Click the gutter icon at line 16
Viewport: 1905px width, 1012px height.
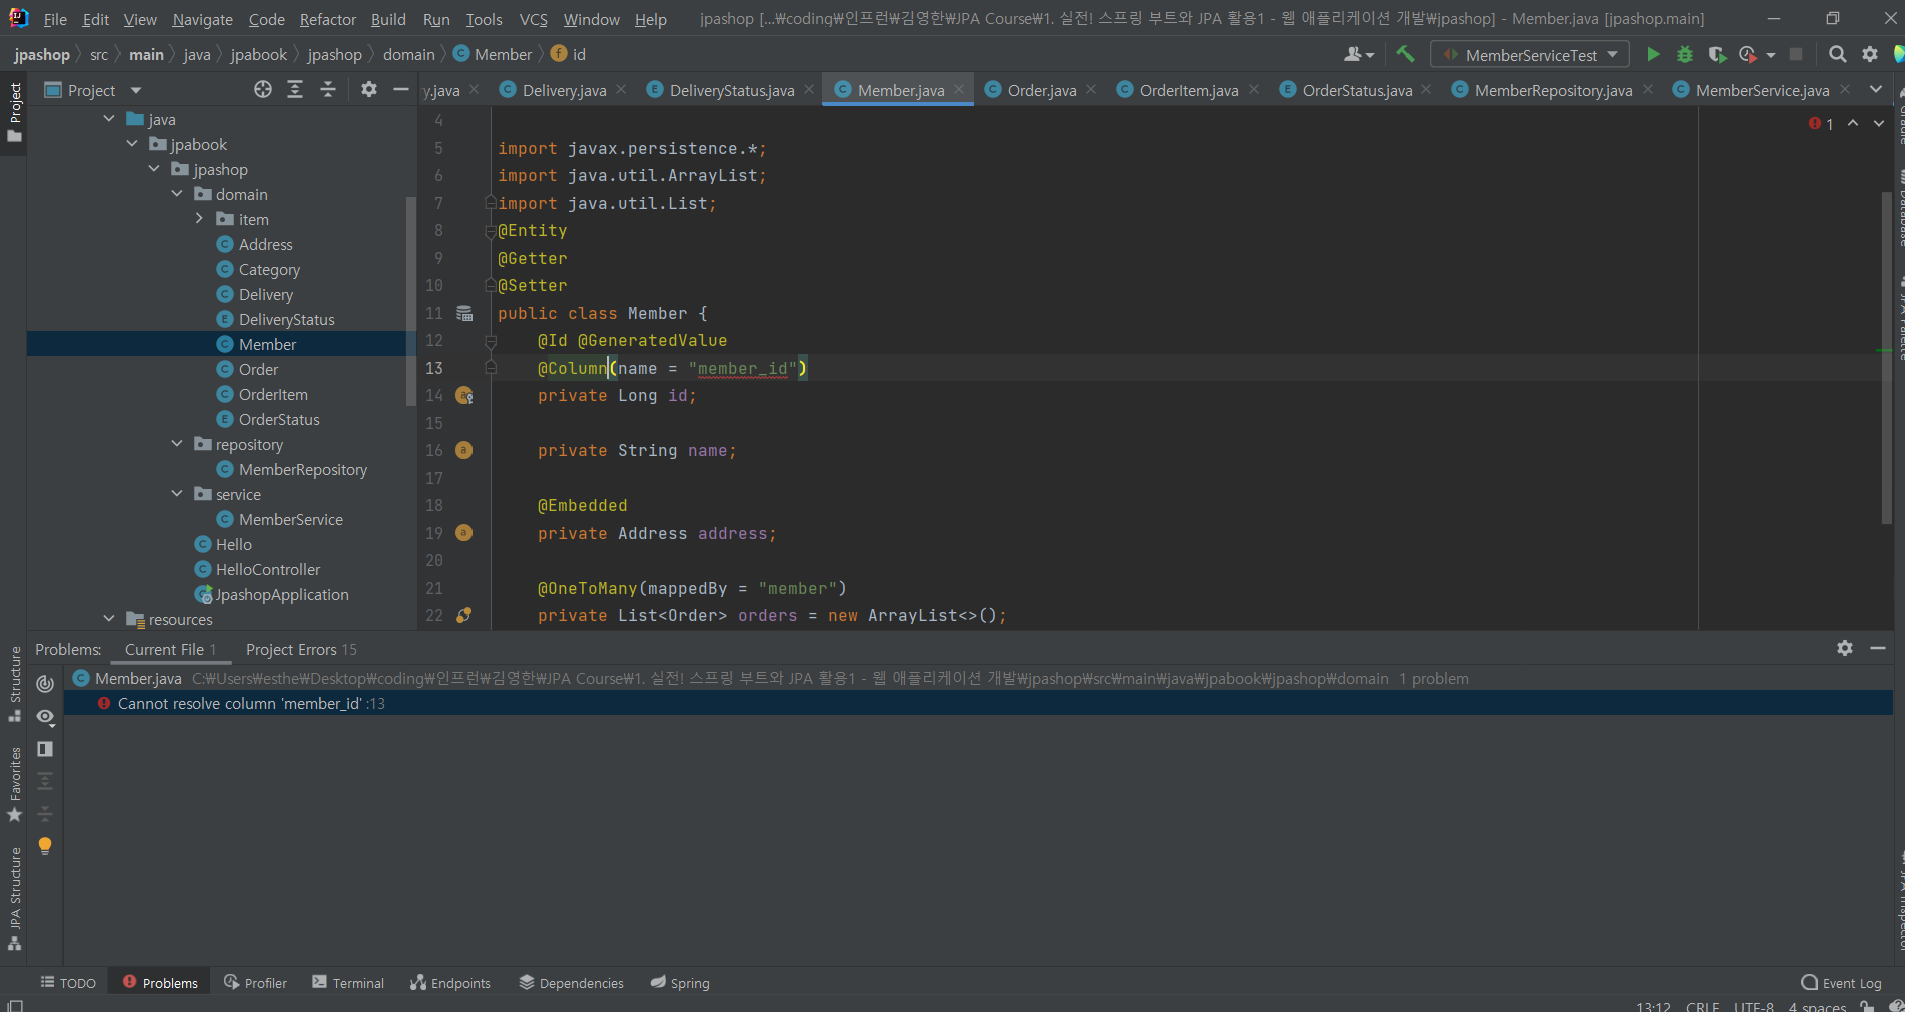click(x=464, y=450)
